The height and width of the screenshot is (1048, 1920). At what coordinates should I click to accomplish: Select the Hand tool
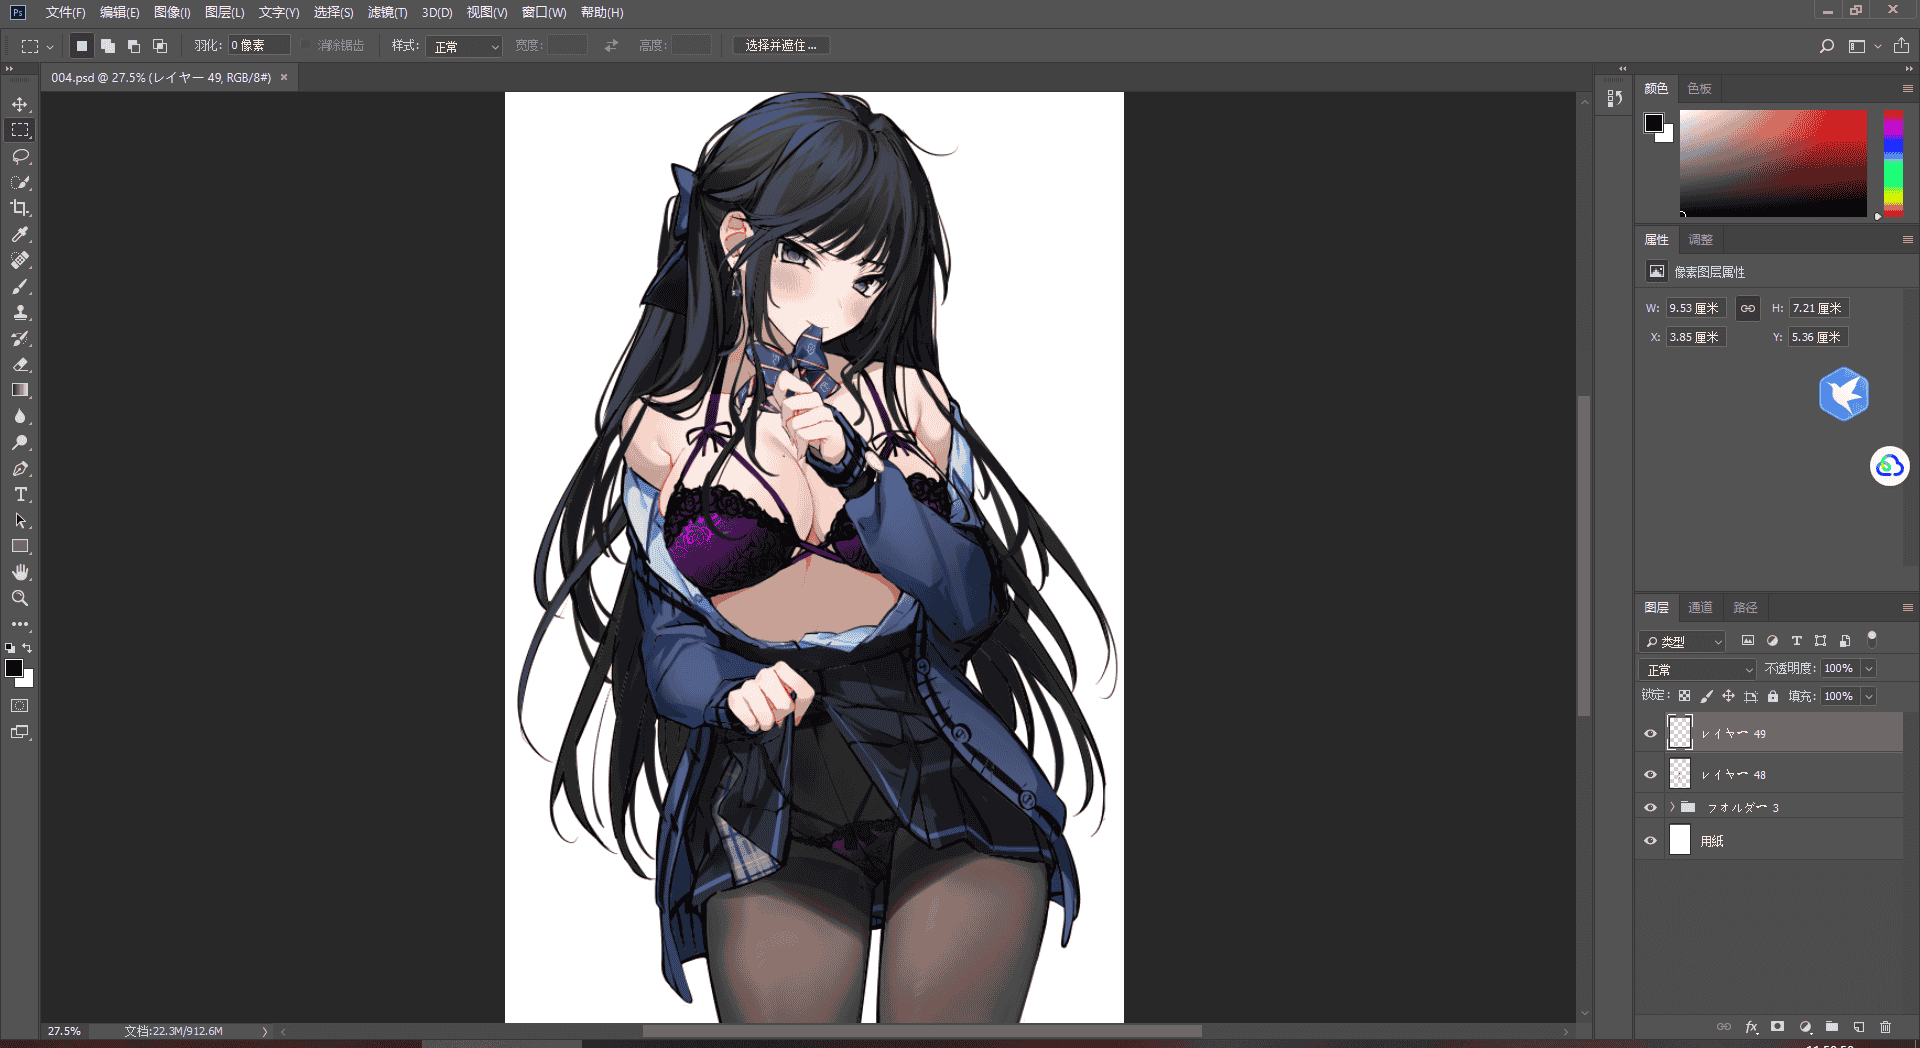click(x=20, y=572)
